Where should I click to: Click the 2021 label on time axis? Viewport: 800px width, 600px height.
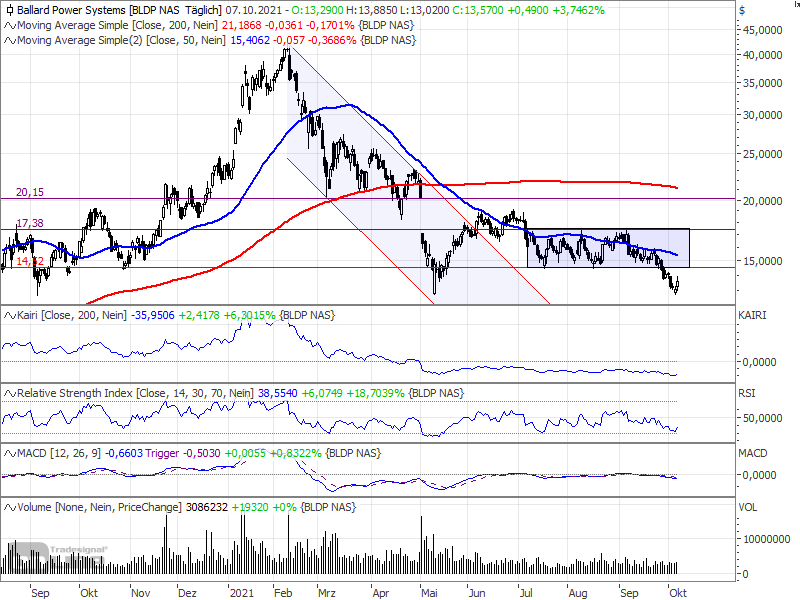pyautogui.click(x=242, y=593)
